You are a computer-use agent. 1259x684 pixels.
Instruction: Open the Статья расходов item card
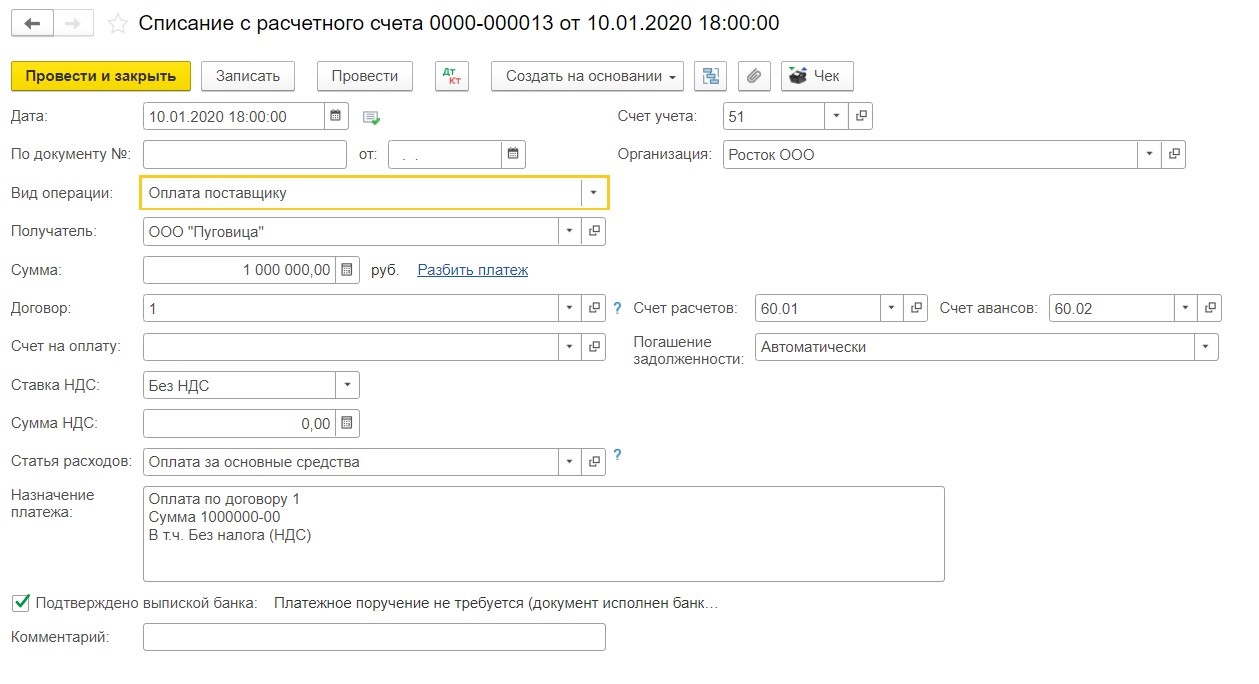pos(594,462)
